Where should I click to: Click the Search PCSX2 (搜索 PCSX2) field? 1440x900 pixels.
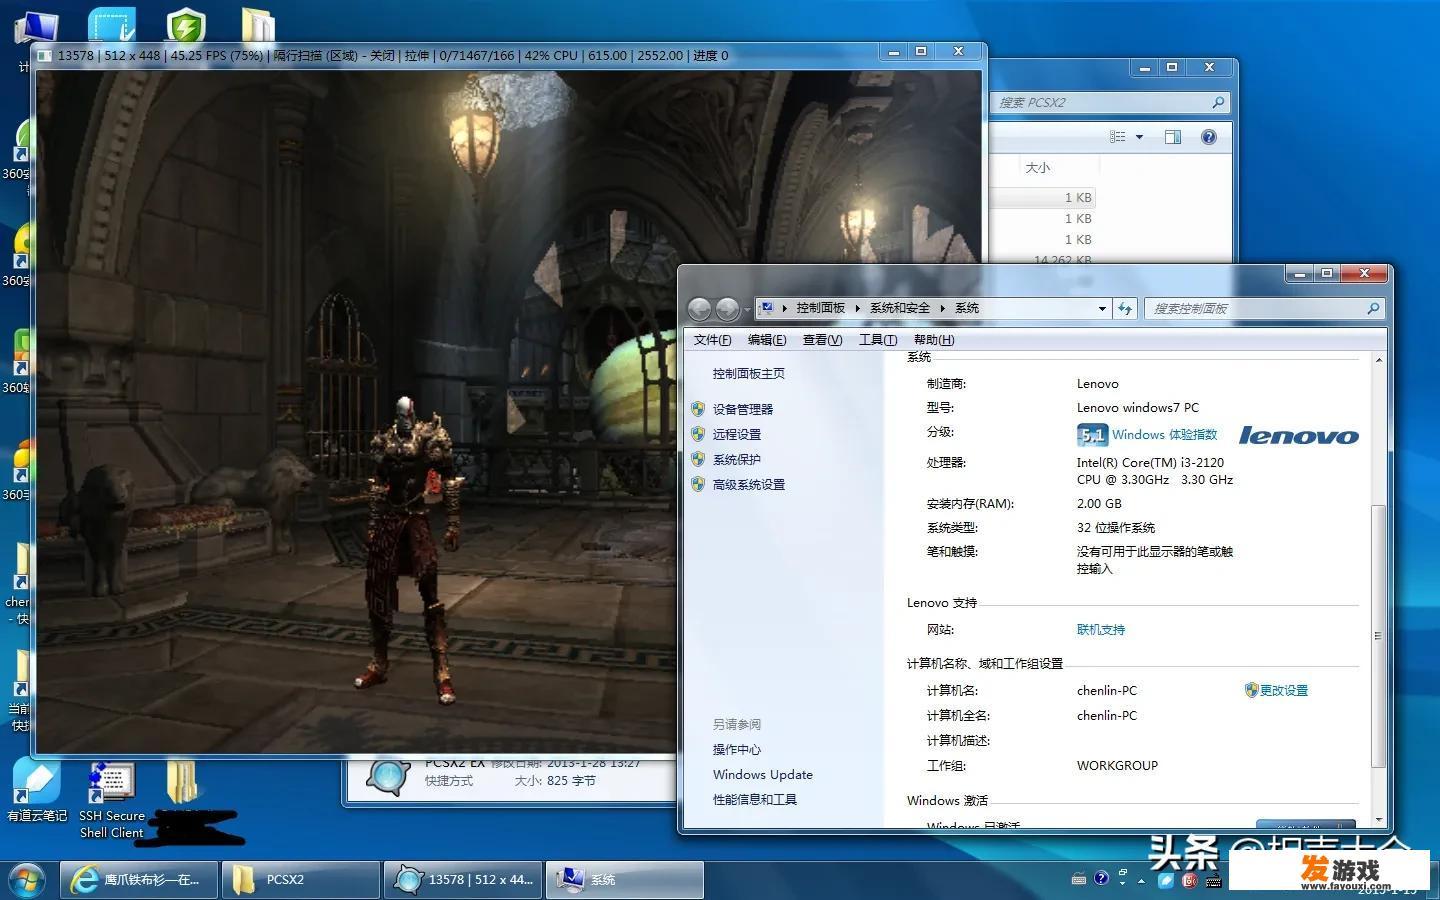point(1108,102)
